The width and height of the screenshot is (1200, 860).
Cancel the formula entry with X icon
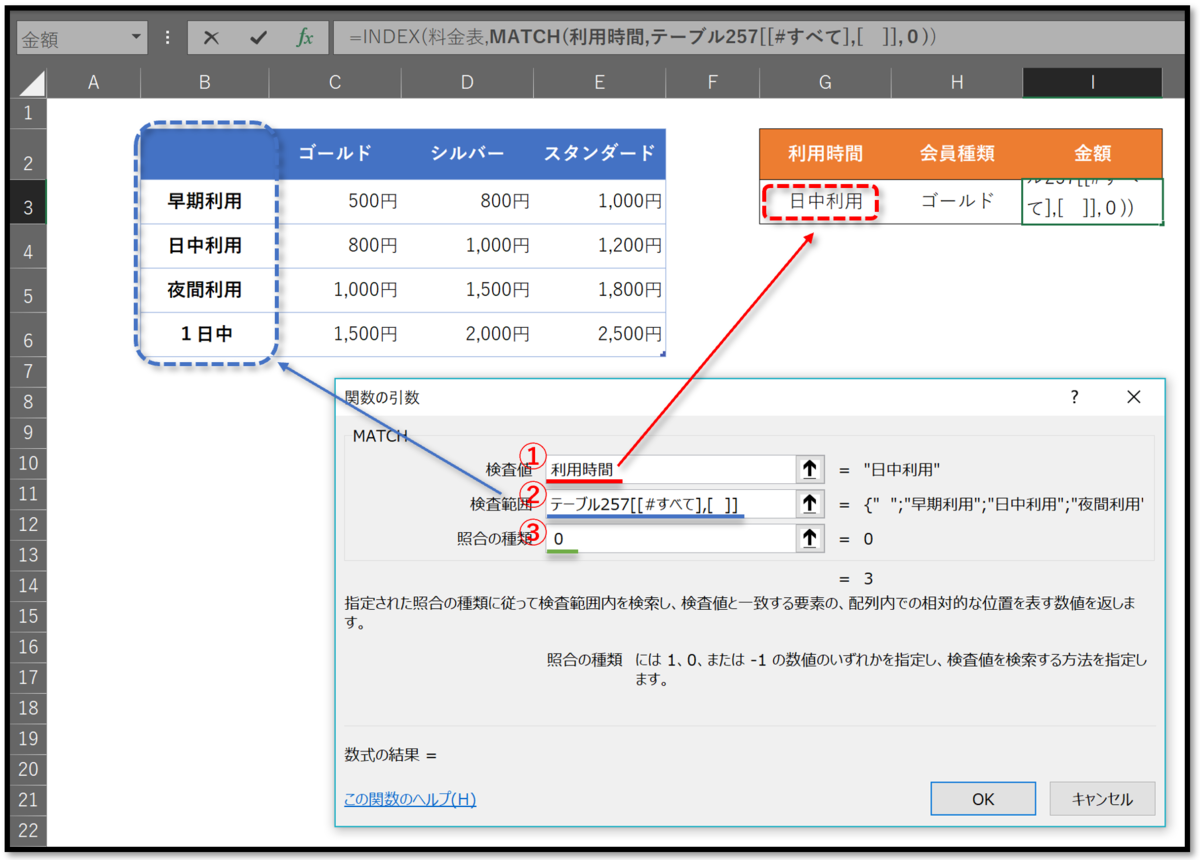click(x=211, y=38)
